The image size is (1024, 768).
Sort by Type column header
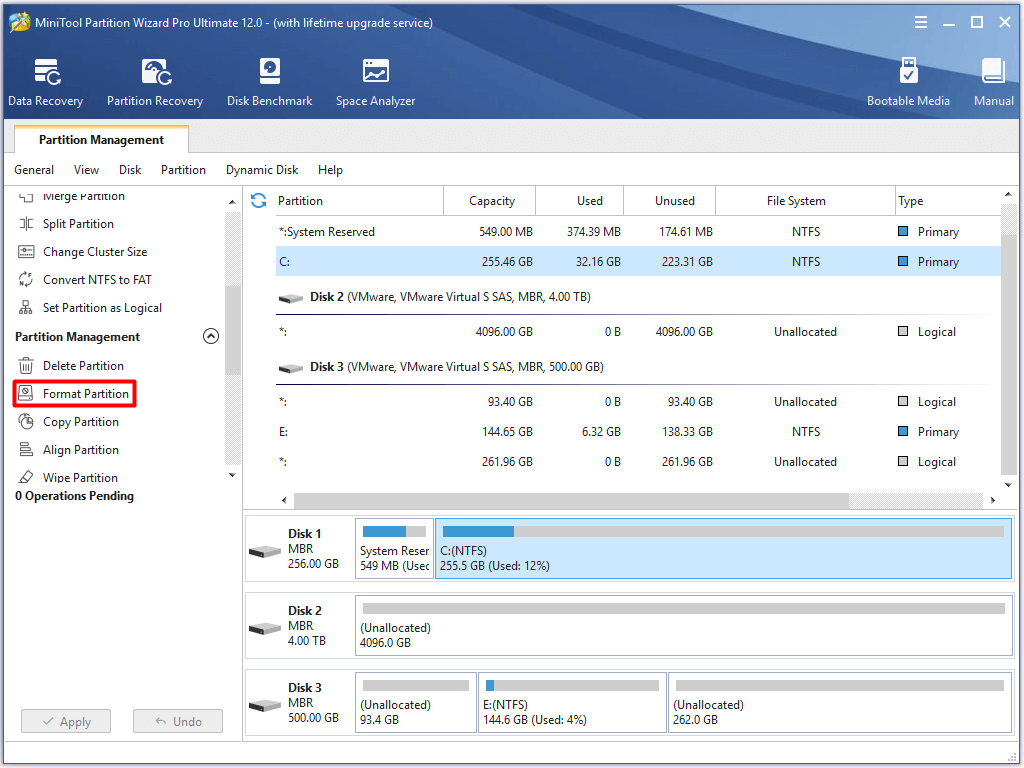pyautogui.click(x=948, y=200)
